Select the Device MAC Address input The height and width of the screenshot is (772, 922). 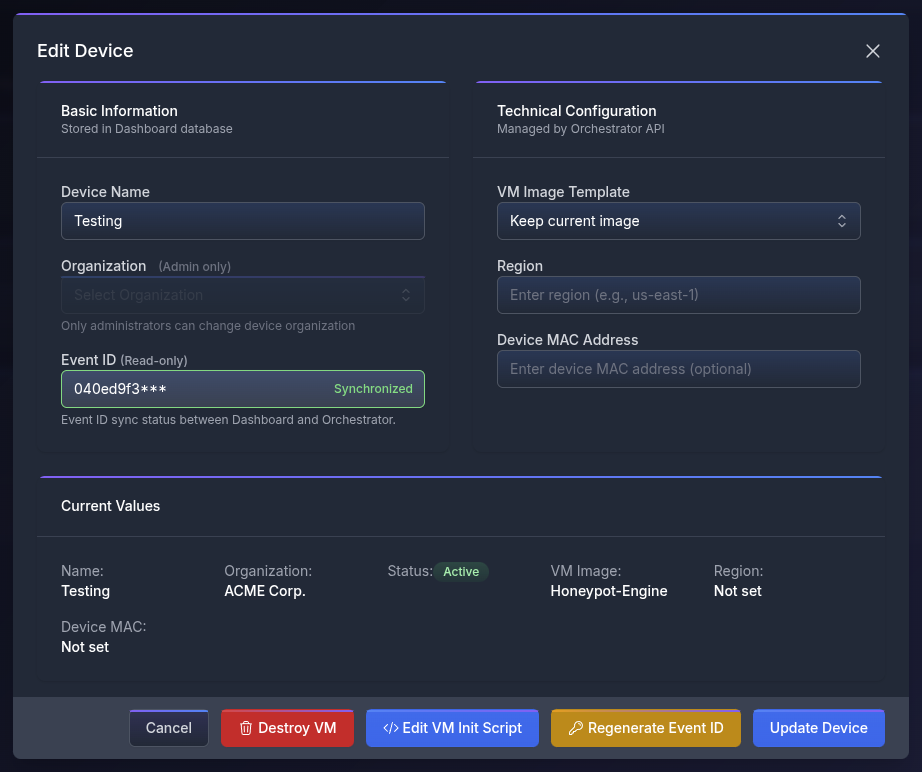coord(678,369)
